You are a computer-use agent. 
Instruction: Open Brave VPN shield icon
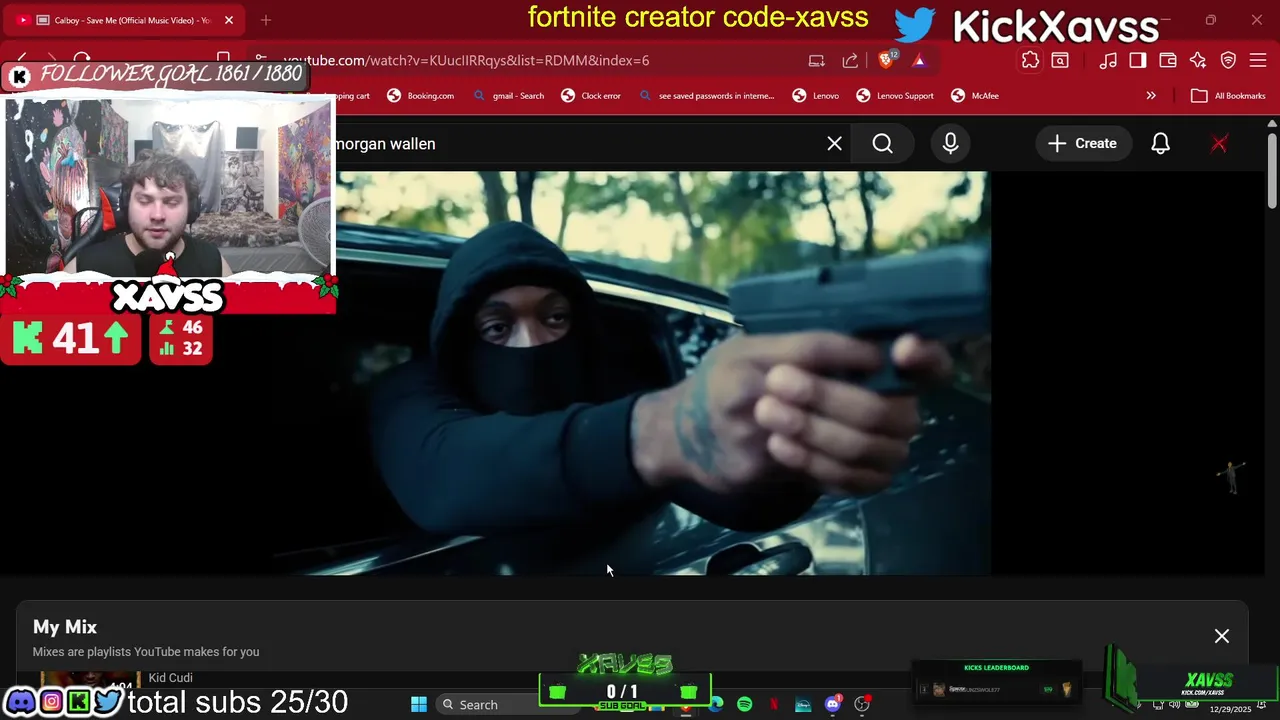[1228, 61]
